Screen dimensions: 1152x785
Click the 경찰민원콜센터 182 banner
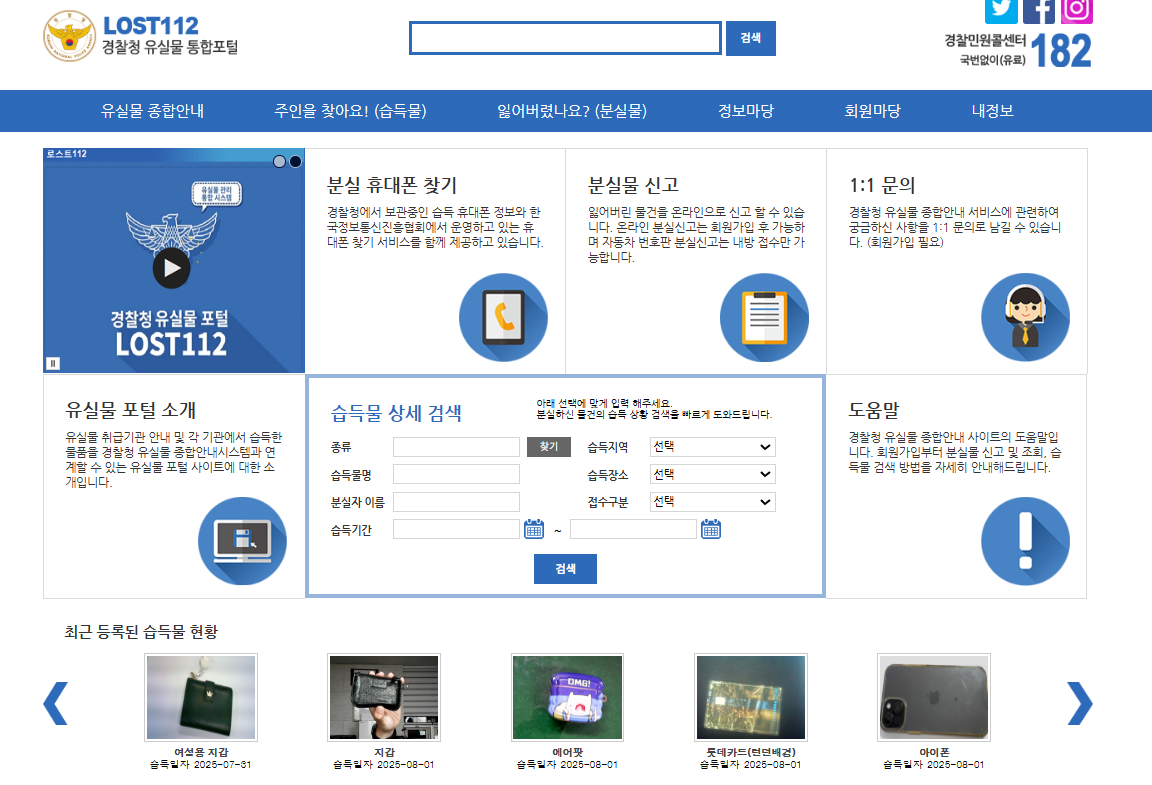[1018, 50]
